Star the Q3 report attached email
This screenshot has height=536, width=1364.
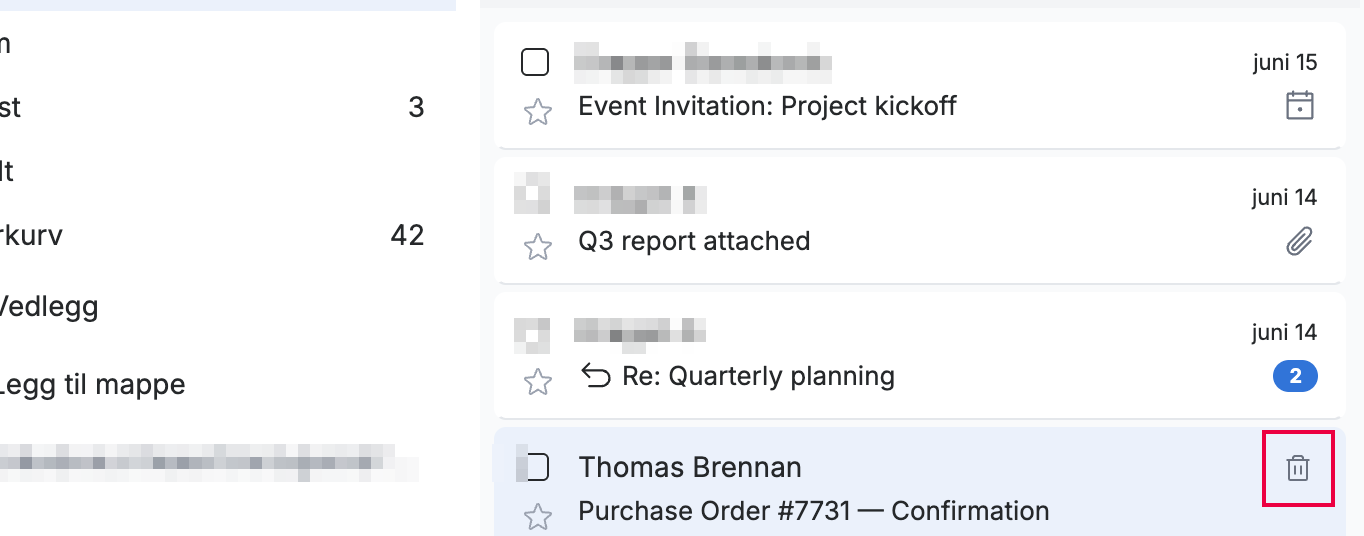(538, 247)
